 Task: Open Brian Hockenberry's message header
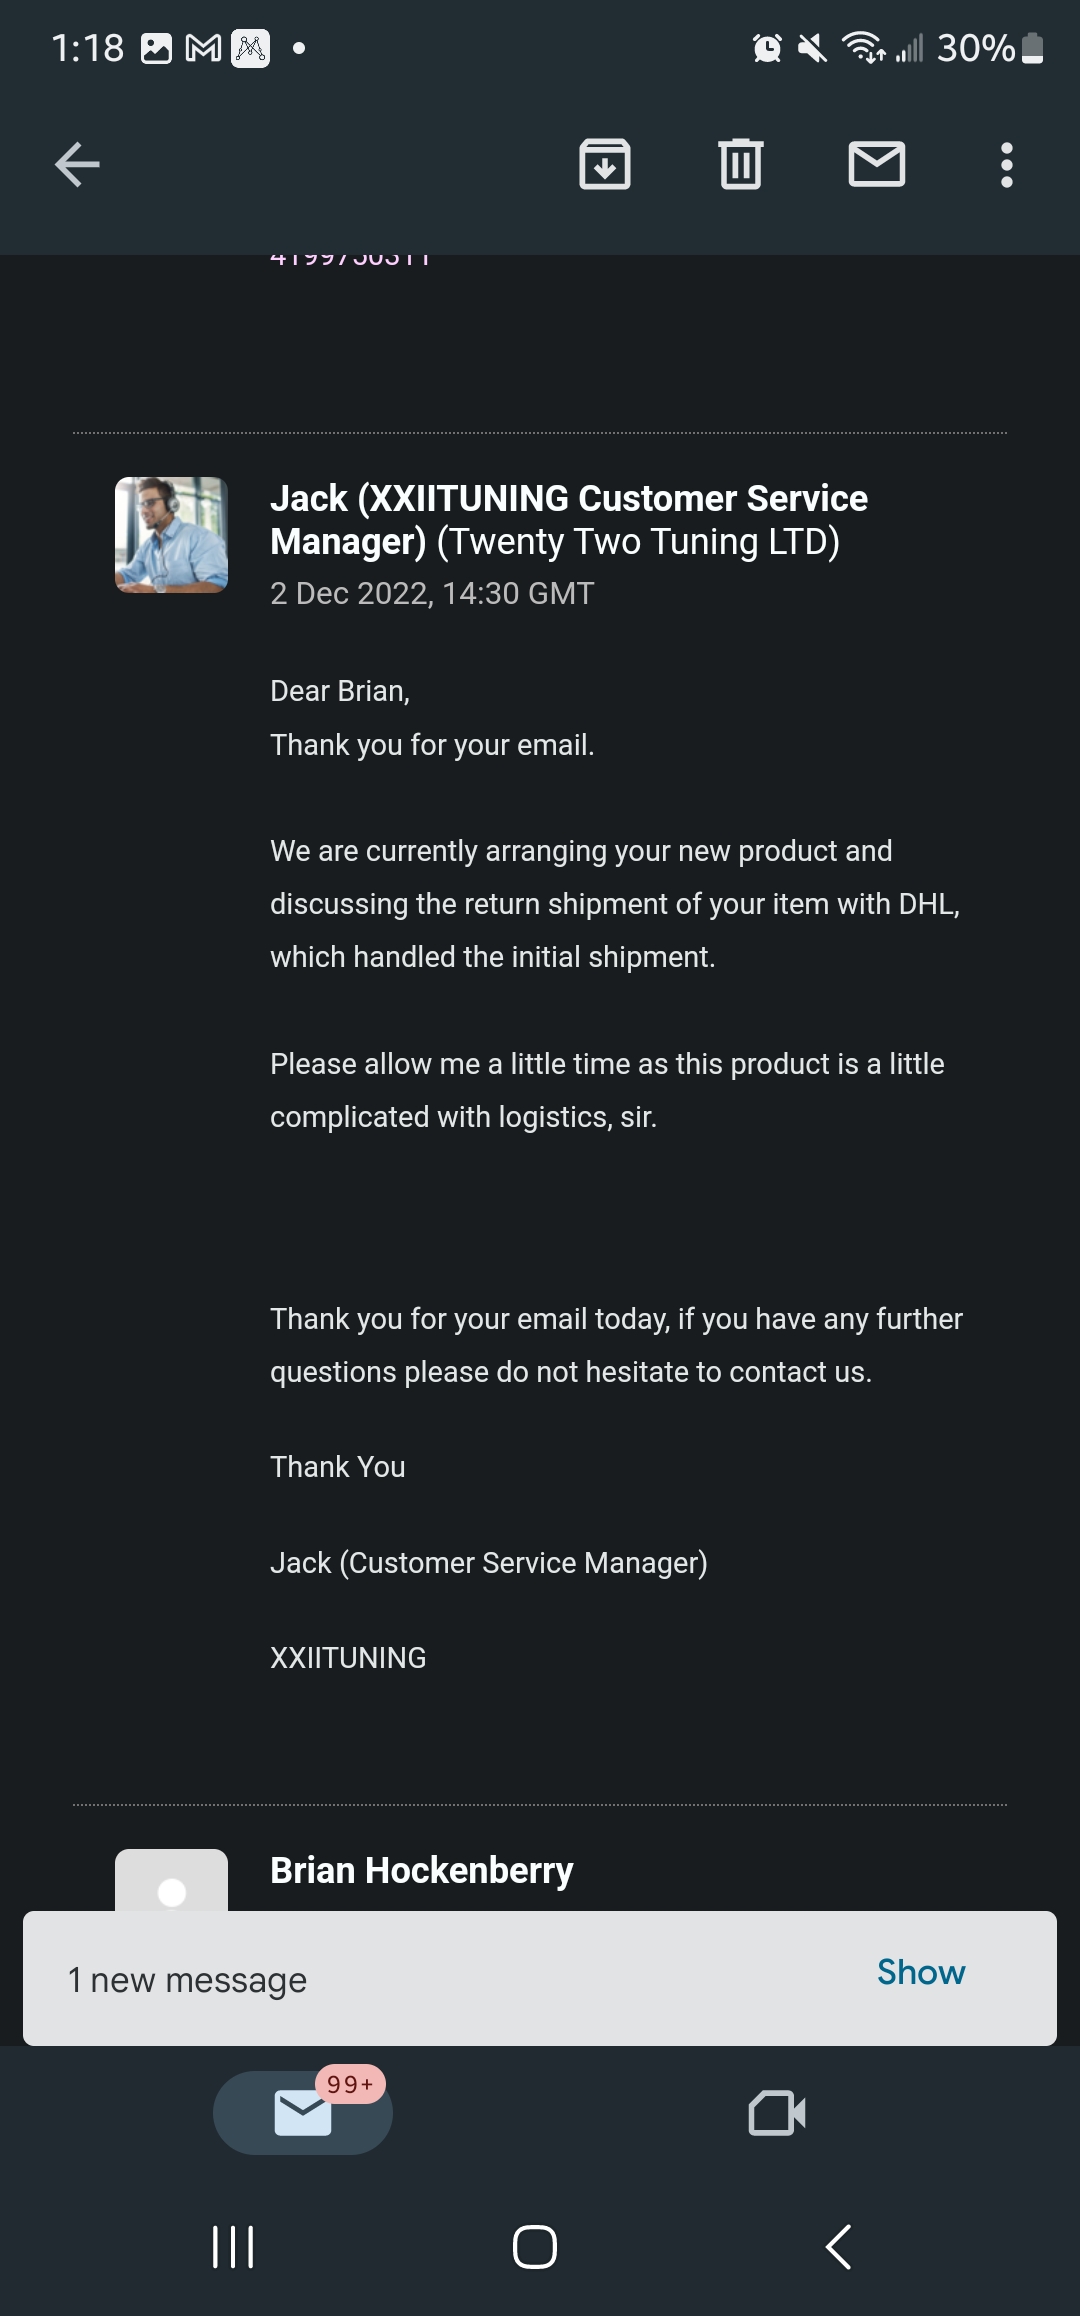(421, 1870)
